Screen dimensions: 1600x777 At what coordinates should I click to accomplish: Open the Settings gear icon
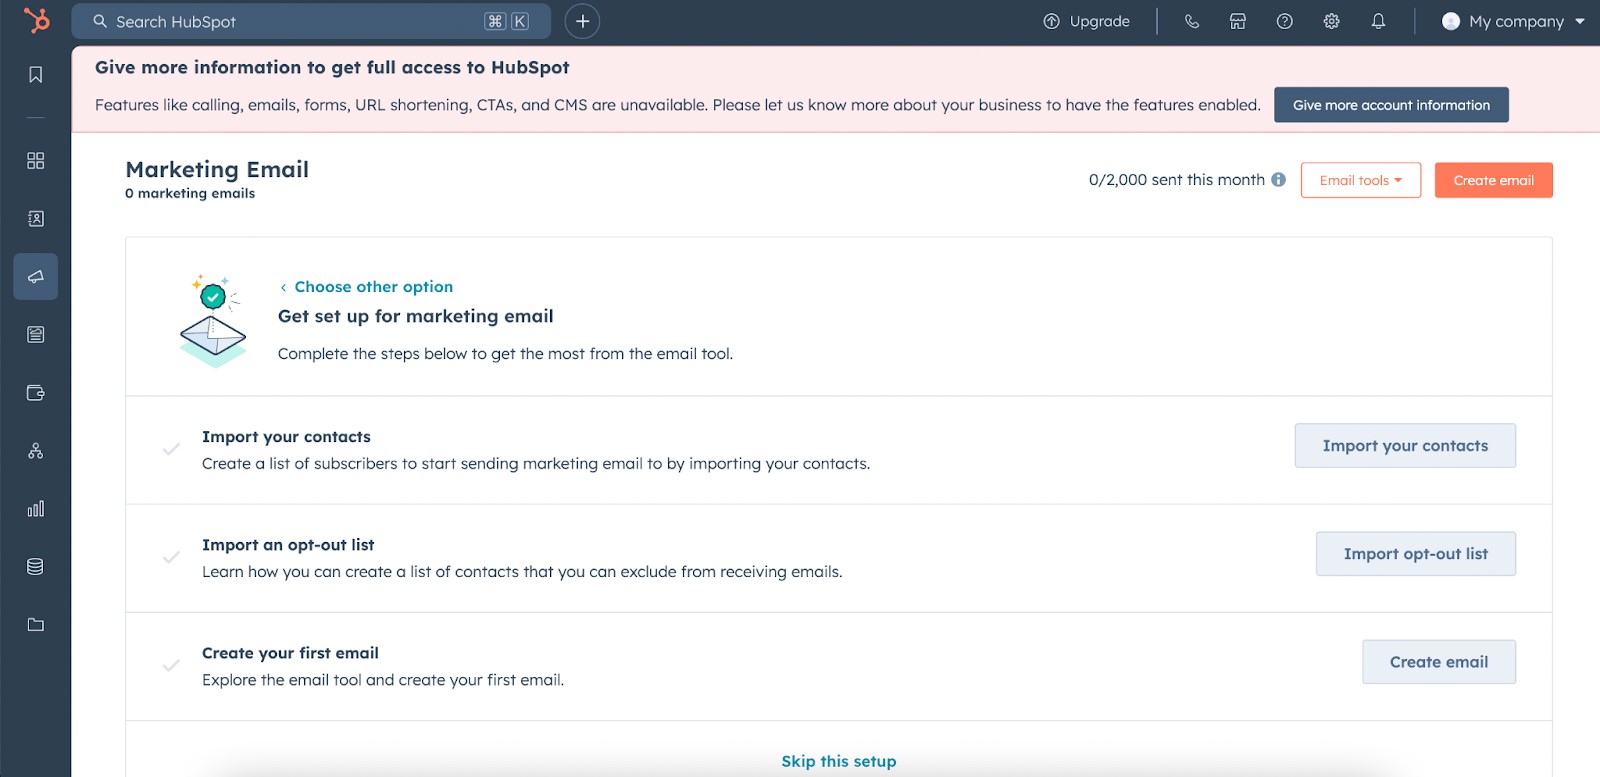click(x=1332, y=21)
